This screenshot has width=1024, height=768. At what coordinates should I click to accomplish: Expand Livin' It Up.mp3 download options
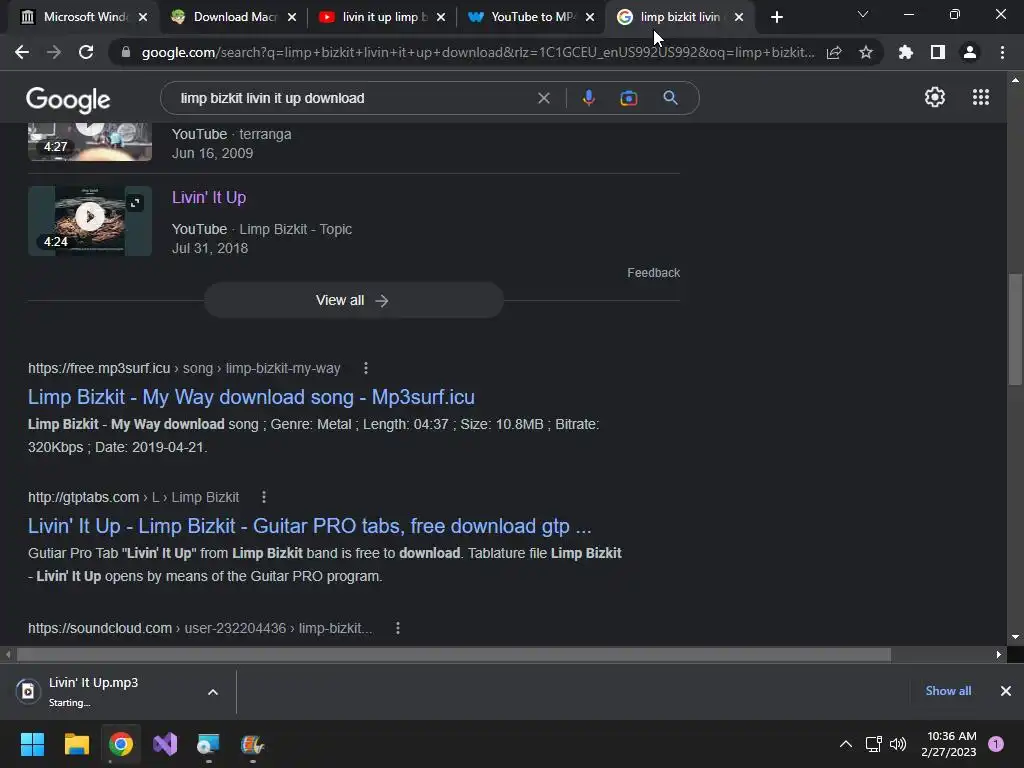[x=213, y=692]
